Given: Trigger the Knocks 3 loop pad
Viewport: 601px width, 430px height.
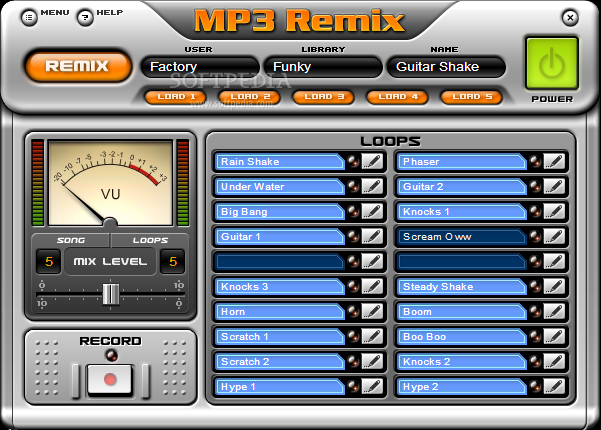Looking at the screenshot, I should point(279,286).
